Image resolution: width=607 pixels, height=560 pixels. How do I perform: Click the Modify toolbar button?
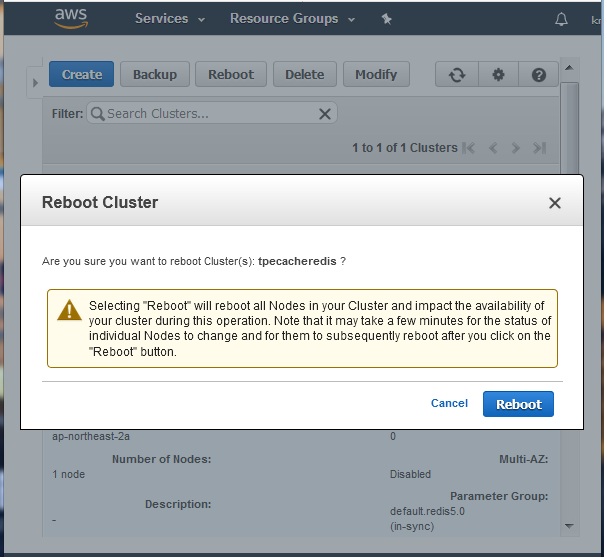[x=376, y=74]
